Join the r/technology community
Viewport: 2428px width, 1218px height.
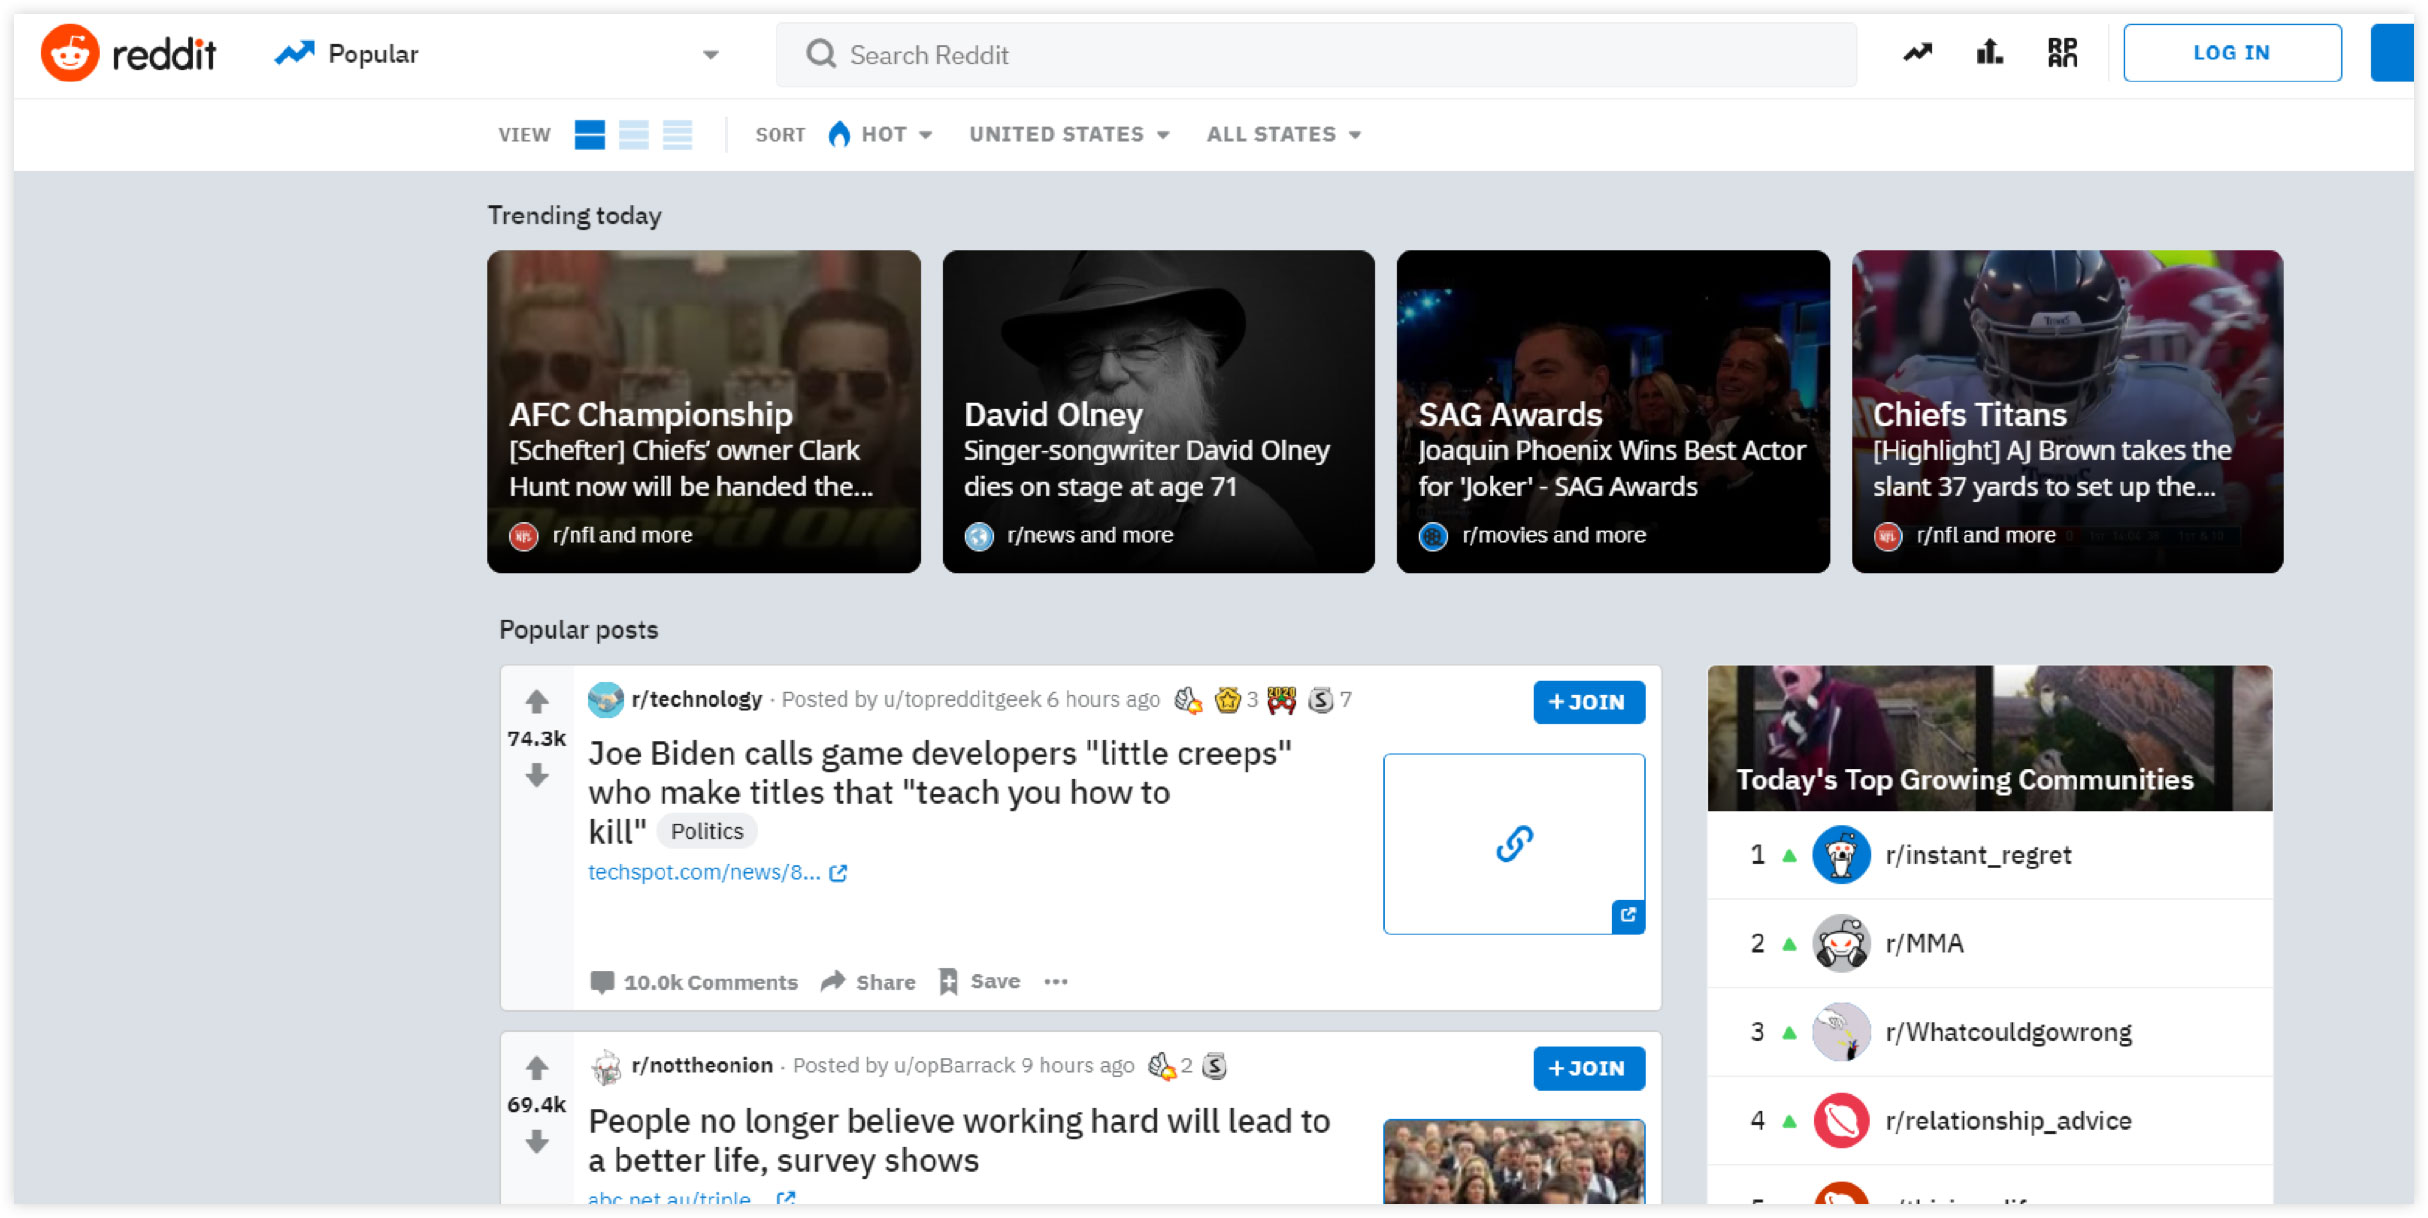pyautogui.click(x=1589, y=702)
